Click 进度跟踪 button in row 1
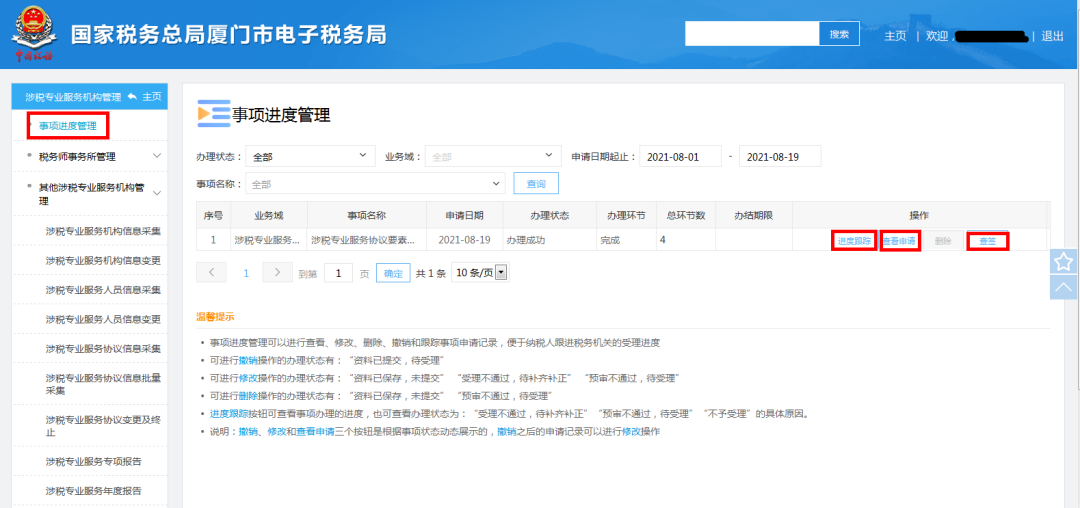1080x508 pixels. 854,241
